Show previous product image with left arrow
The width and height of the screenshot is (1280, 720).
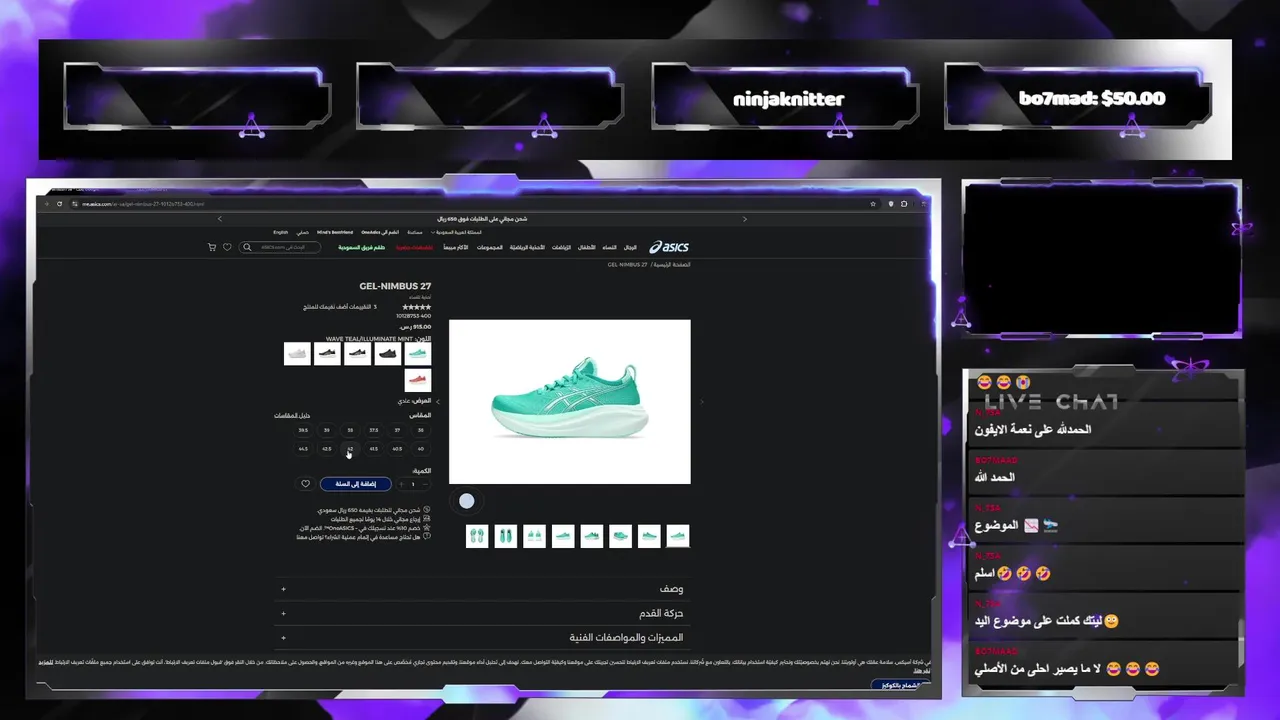pyautogui.click(x=438, y=402)
